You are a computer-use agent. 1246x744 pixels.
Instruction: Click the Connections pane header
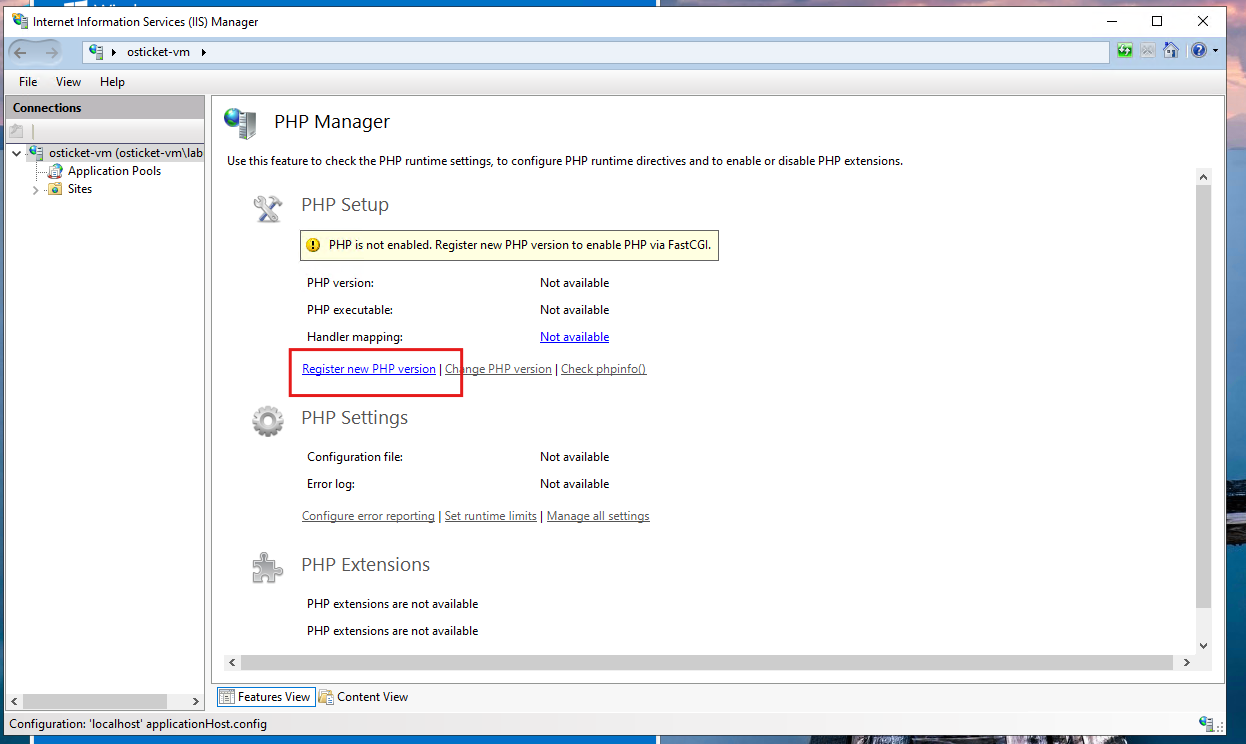tap(105, 108)
